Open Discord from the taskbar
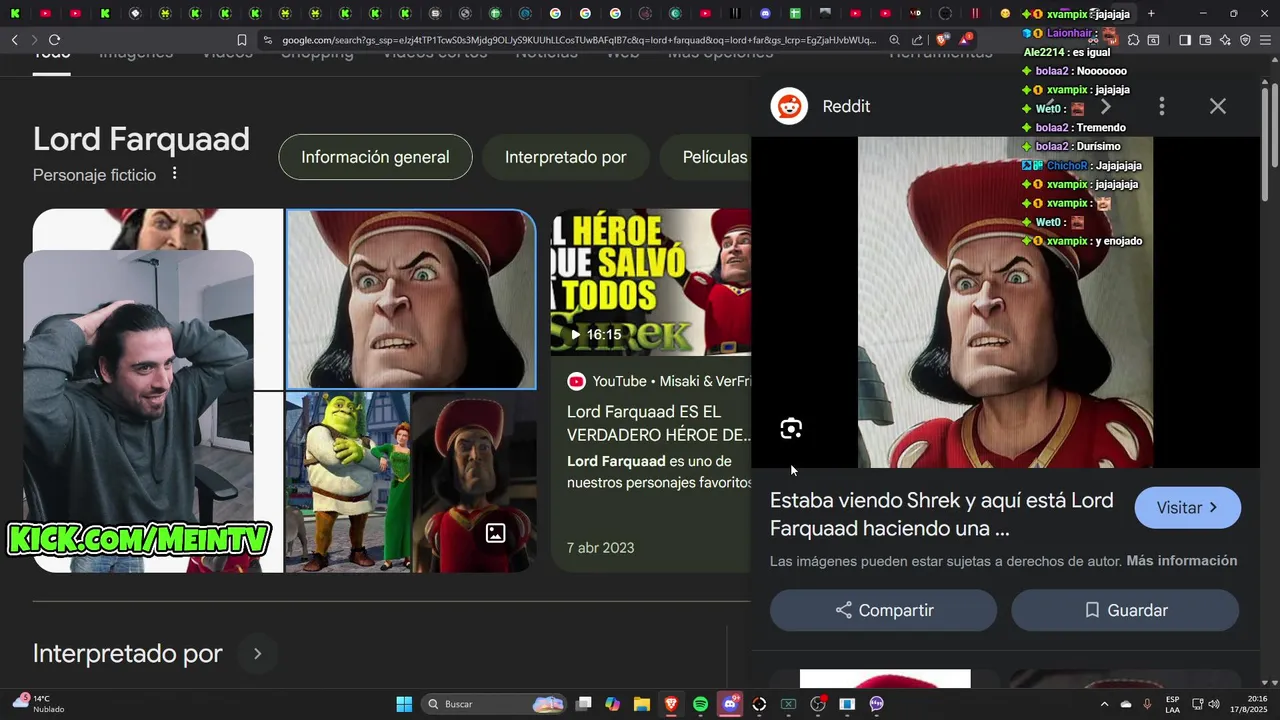Viewport: 1280px width, 720px height. pyautogui.click(x=730, y=704)
